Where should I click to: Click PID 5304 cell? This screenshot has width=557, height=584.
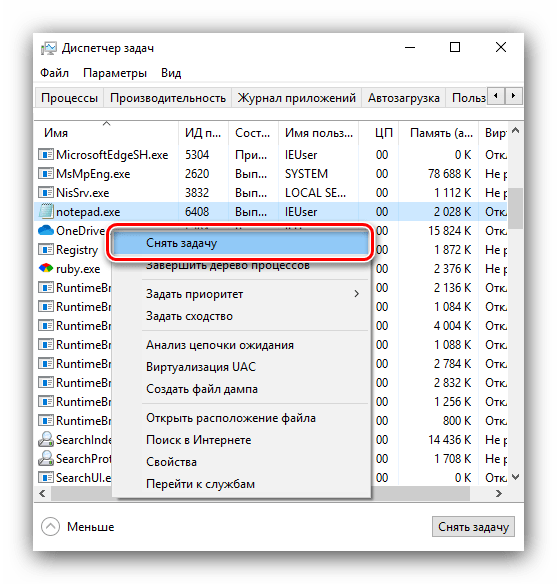click(x=197, y=155)
